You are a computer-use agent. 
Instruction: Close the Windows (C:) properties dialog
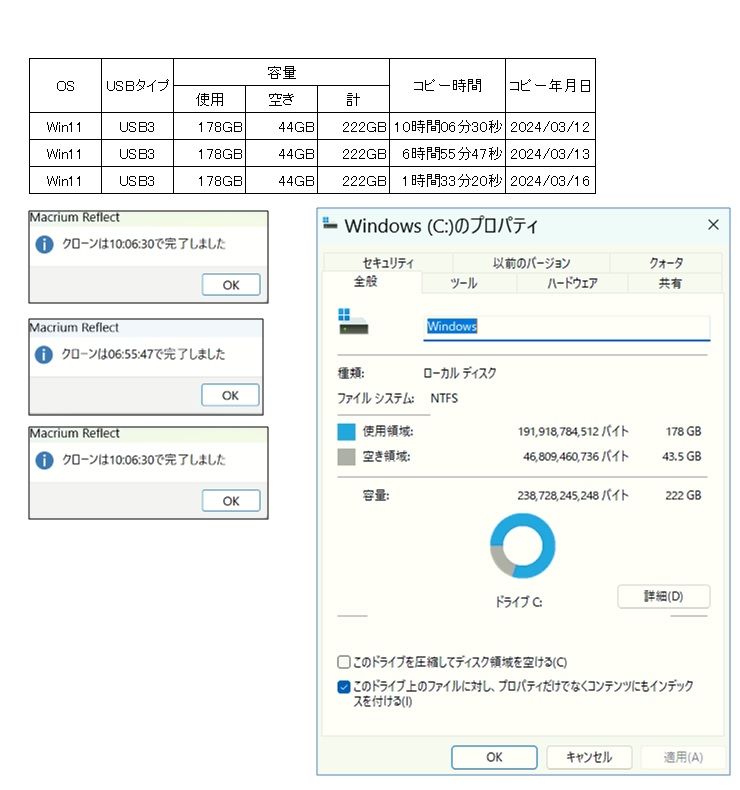[x=713, y=225]
